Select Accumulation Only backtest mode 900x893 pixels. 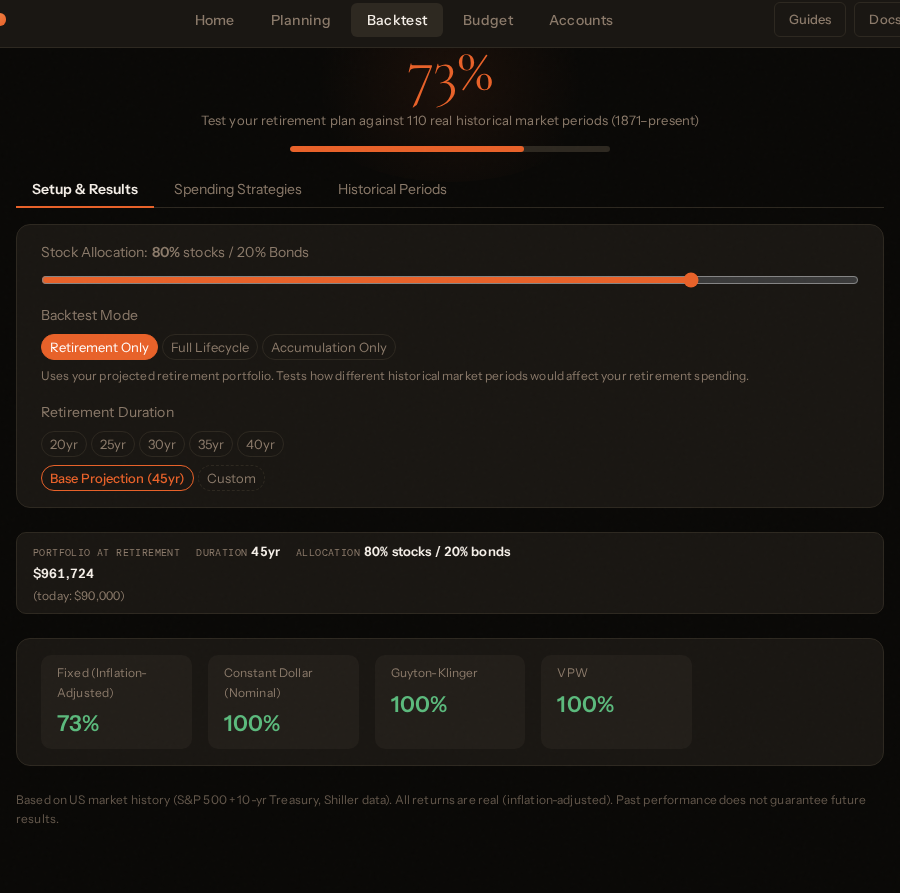329,347
